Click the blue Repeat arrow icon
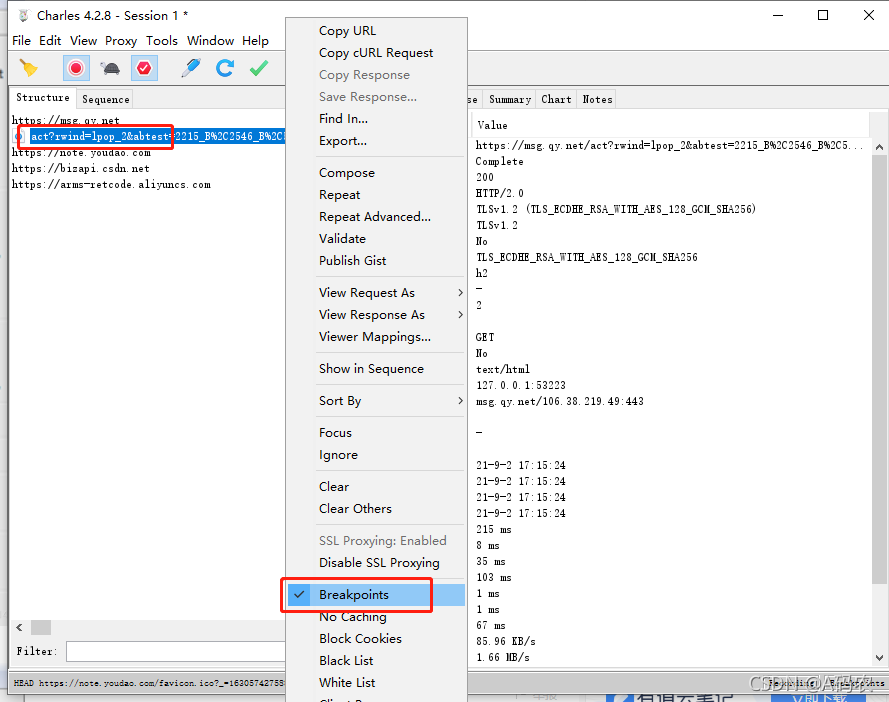This screenshot has height=702, width=889. (225, 69)
